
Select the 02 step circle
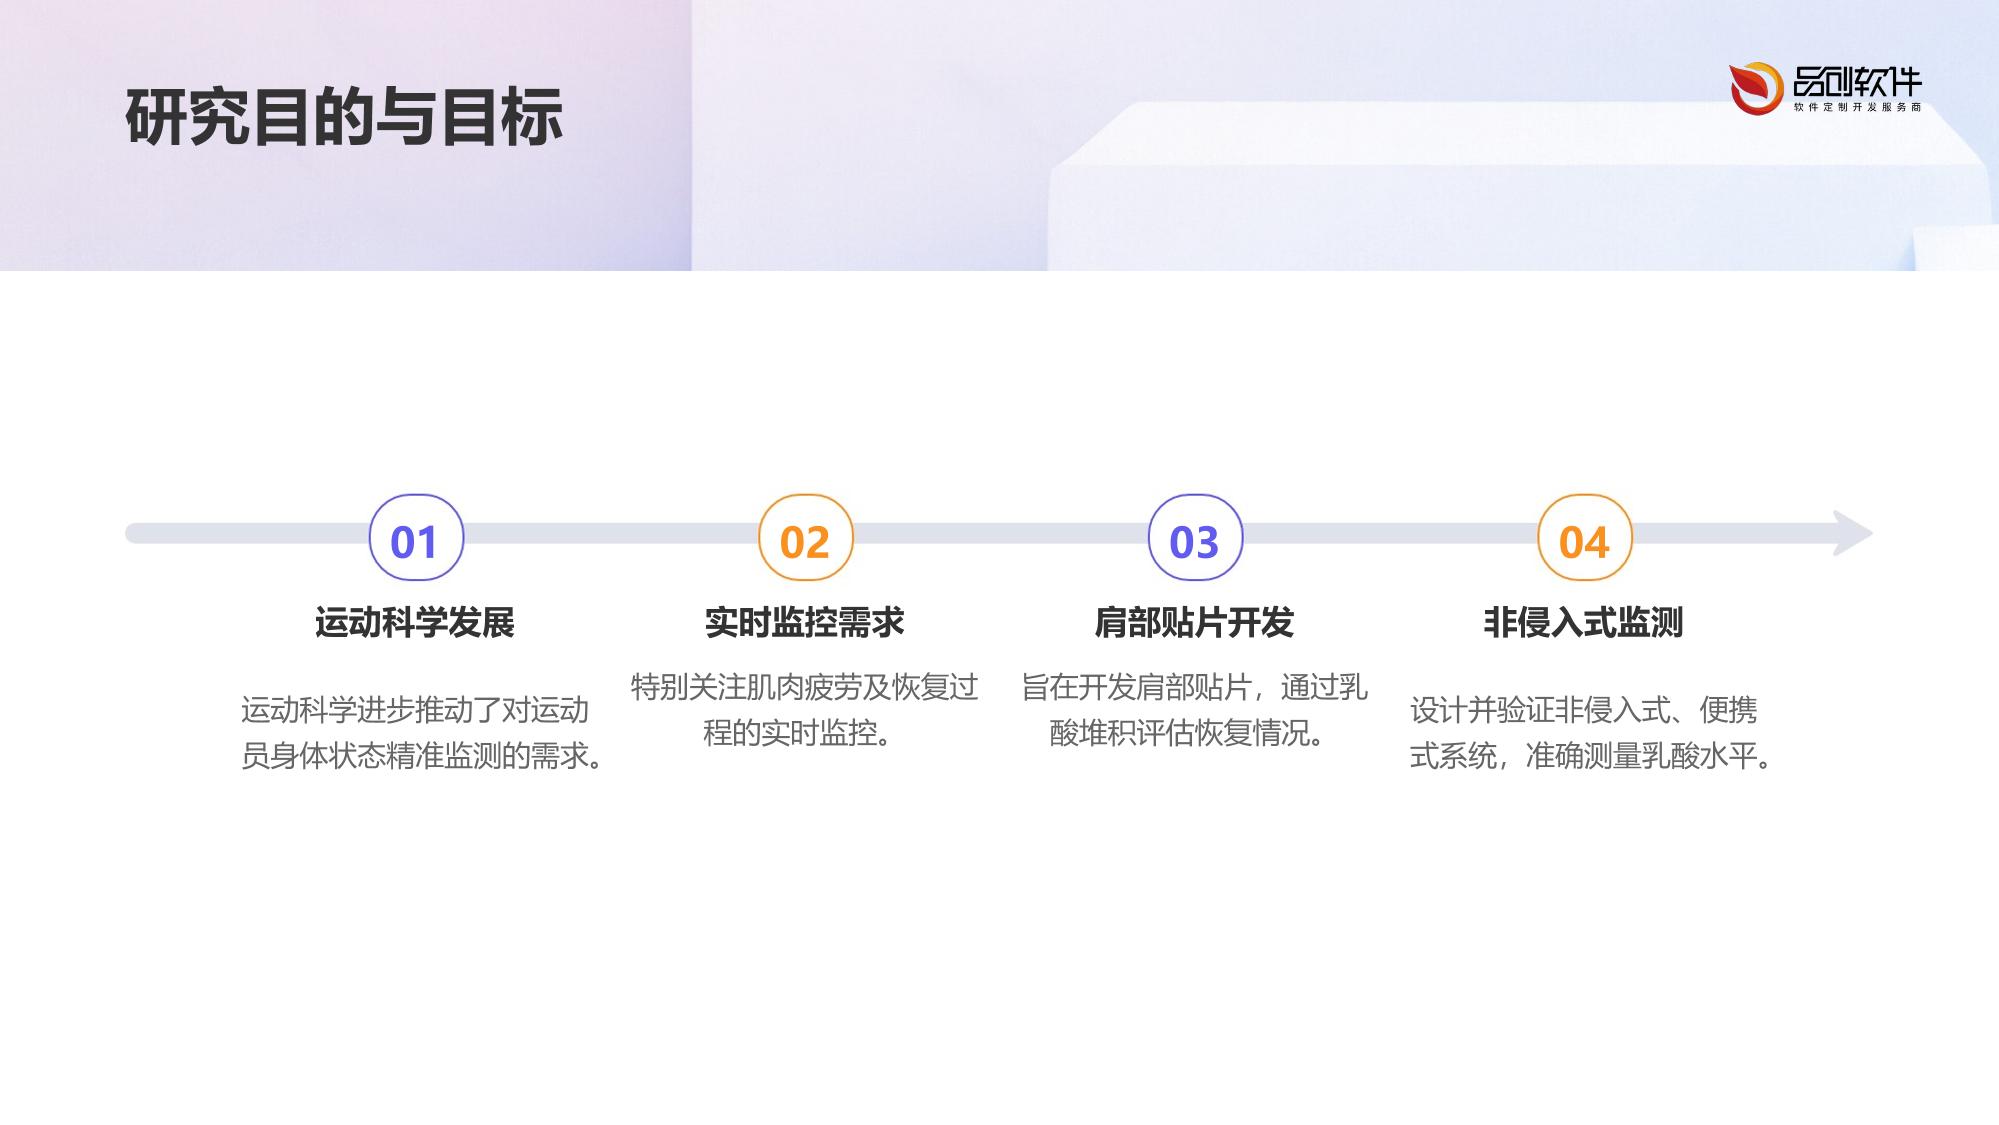805,537
